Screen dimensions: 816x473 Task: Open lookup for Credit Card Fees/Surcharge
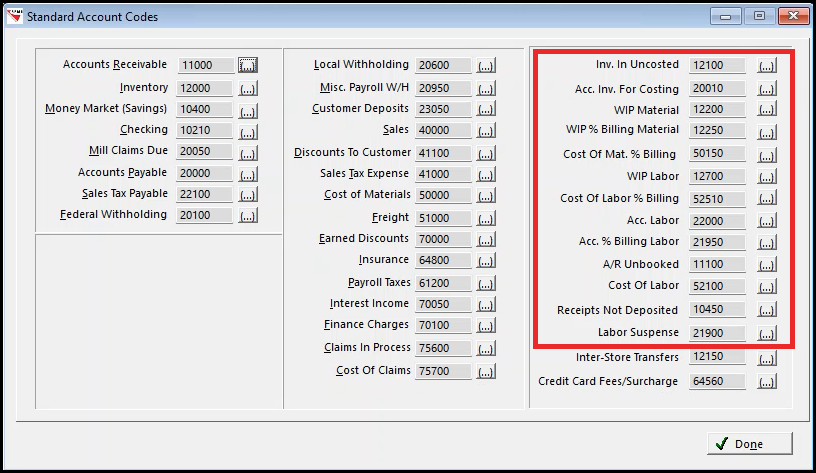click(x=766, y=382)
